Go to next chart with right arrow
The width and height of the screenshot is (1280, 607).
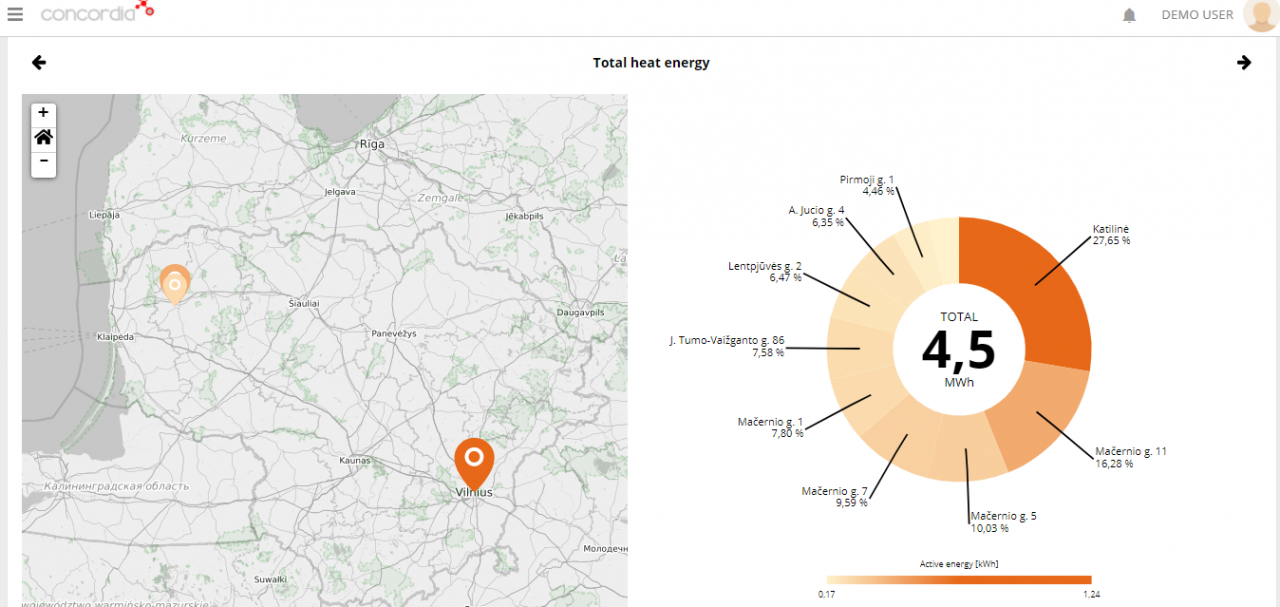click(x=1244, y=63)
